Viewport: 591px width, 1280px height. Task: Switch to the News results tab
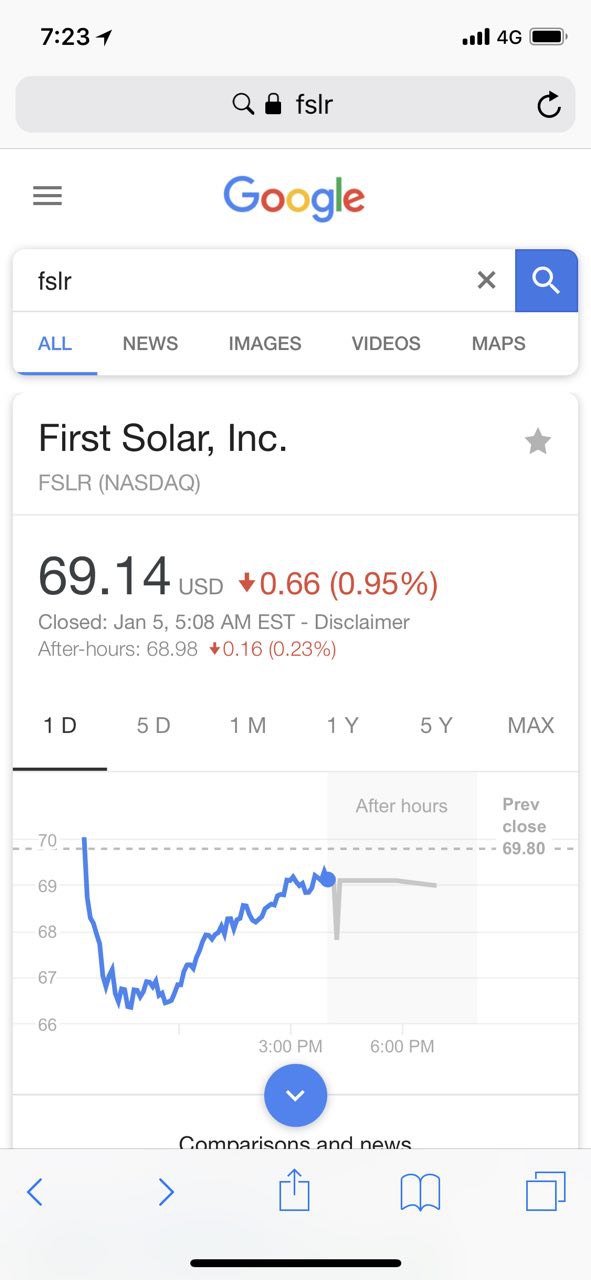(150, 343)
